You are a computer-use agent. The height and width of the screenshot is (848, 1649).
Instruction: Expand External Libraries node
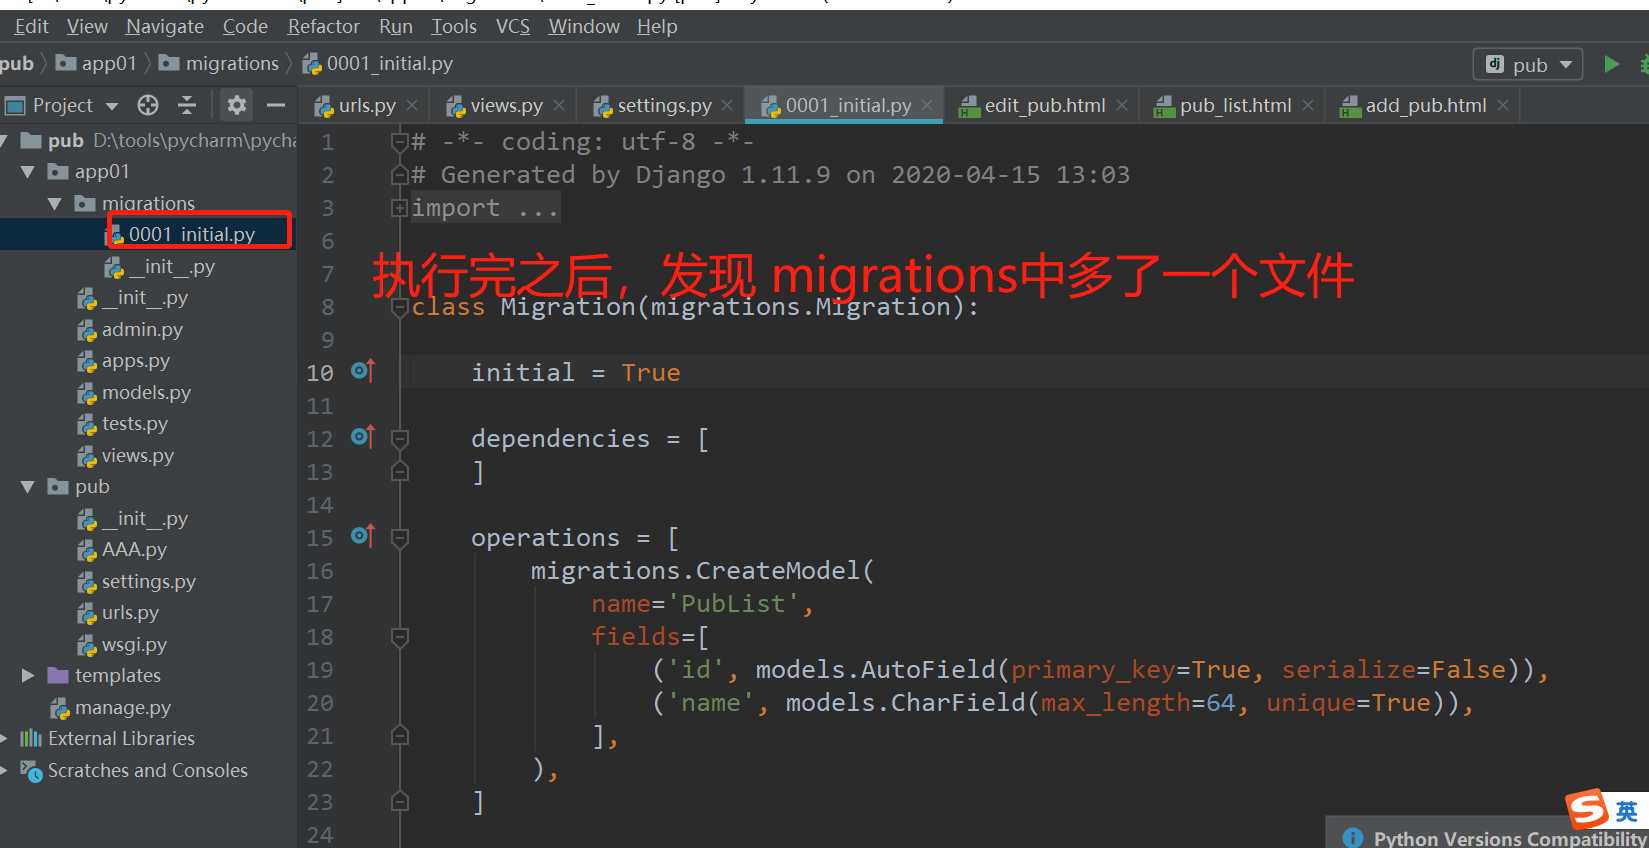pyautogui.click(x=4, y=739)
